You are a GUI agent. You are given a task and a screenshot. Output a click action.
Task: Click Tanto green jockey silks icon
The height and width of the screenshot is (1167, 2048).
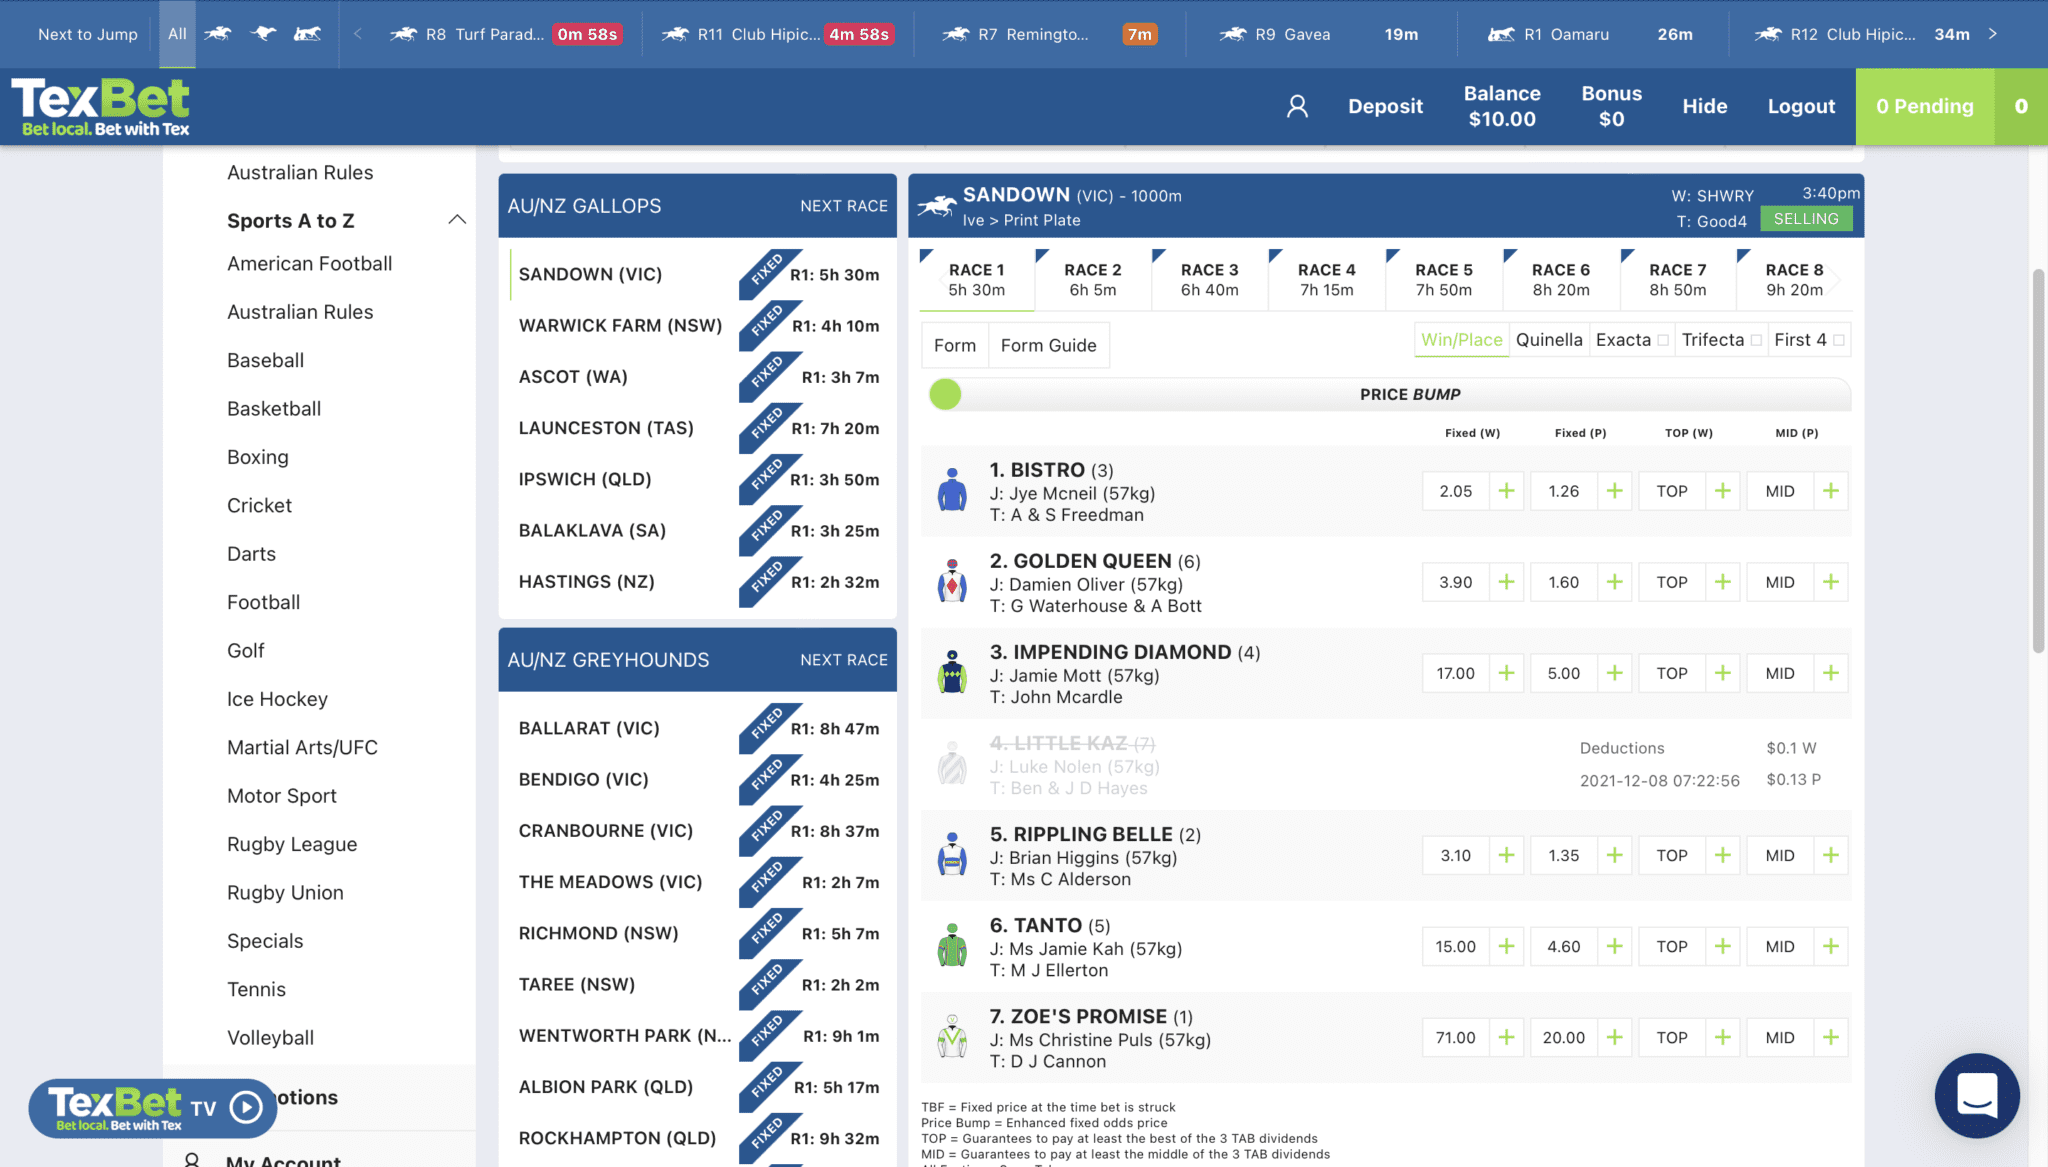(952, 945)
